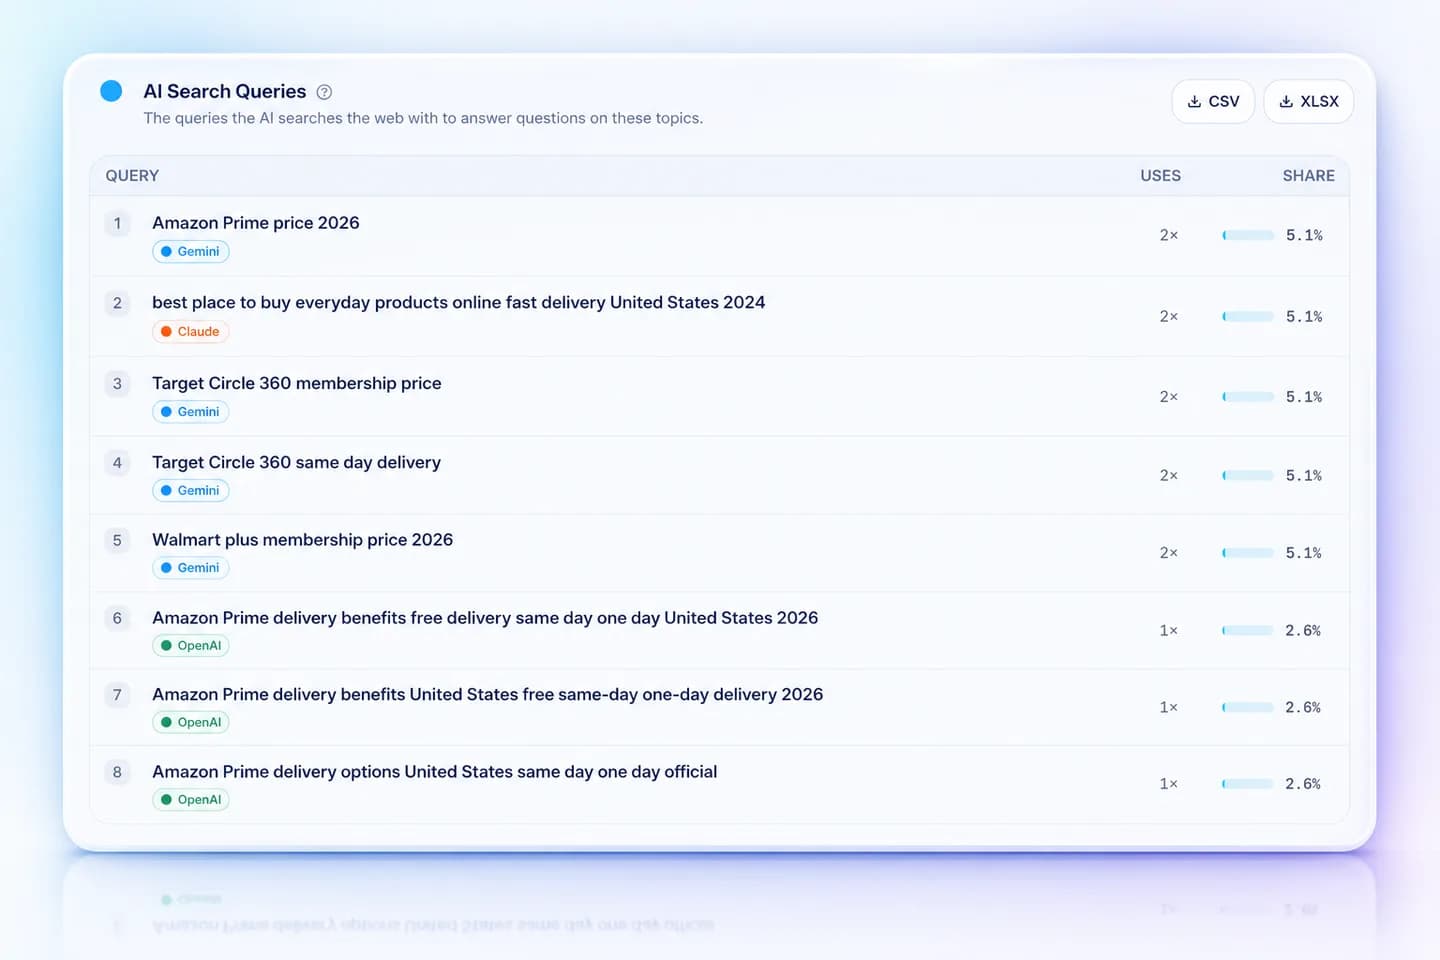Click rank number 8 badge

pyautogui.click(x=117, y=772)
